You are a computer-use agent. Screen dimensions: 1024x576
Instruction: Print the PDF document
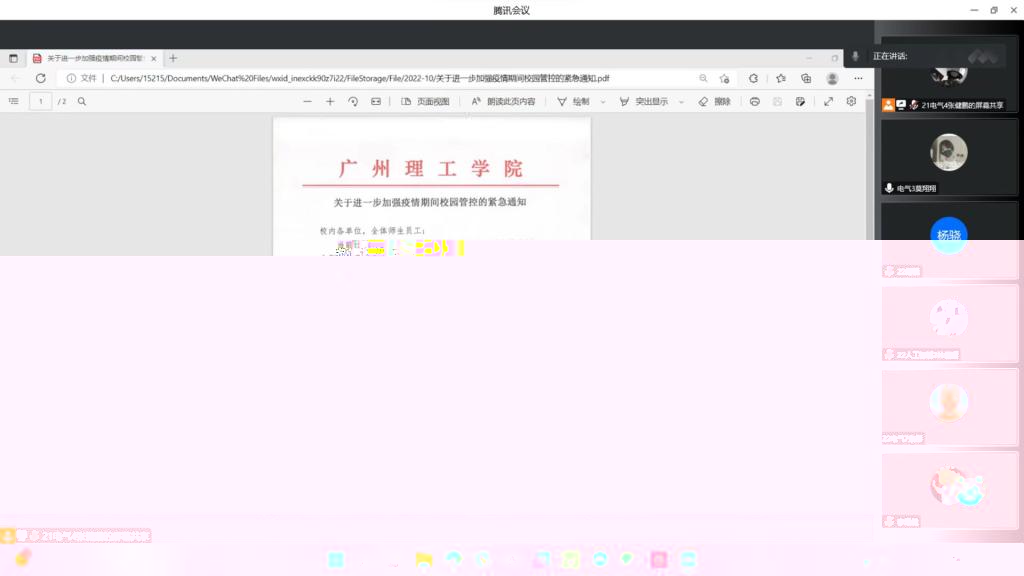point(754,101)
